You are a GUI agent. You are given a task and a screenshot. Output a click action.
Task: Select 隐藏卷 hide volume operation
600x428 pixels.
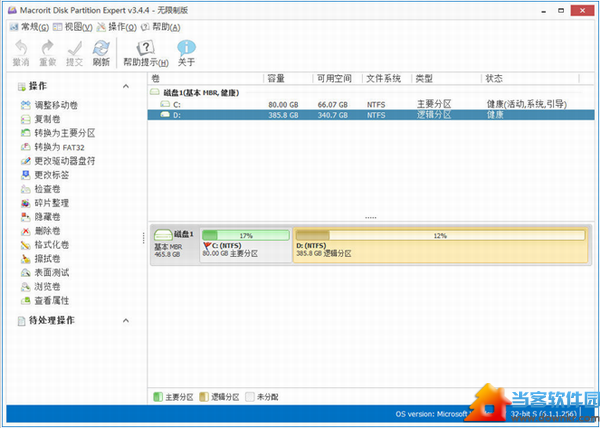click(x=41, y=217)
